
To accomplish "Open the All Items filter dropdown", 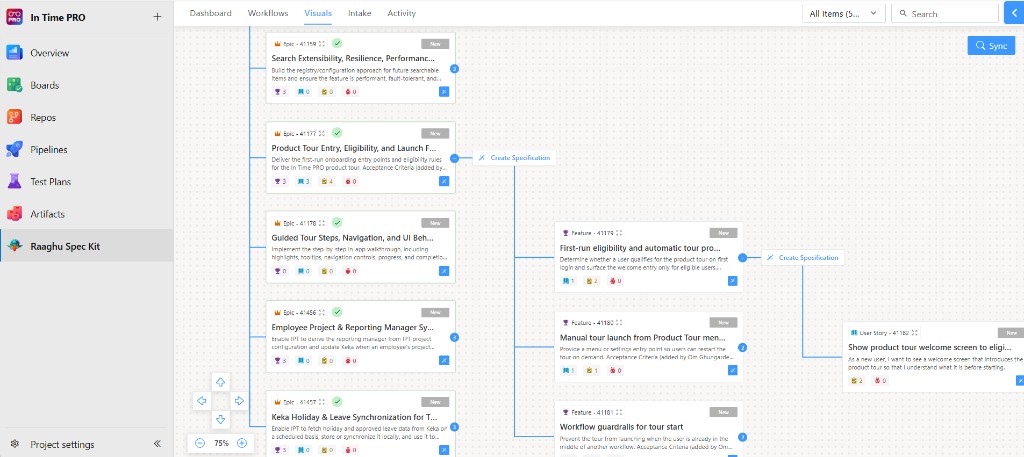I will (844, 14).
